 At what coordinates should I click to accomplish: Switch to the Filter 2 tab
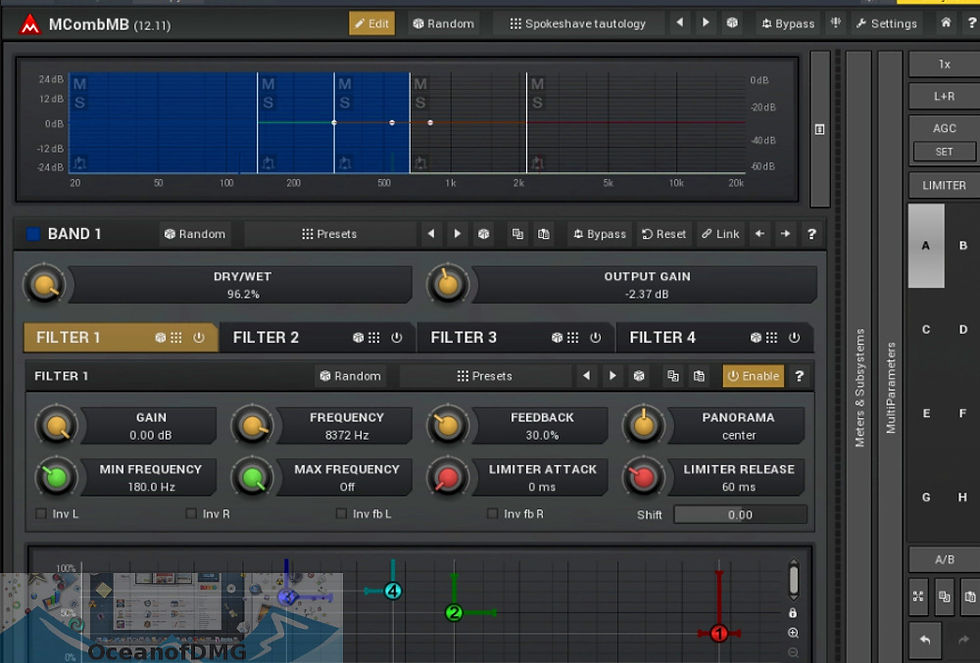point(316,337)
